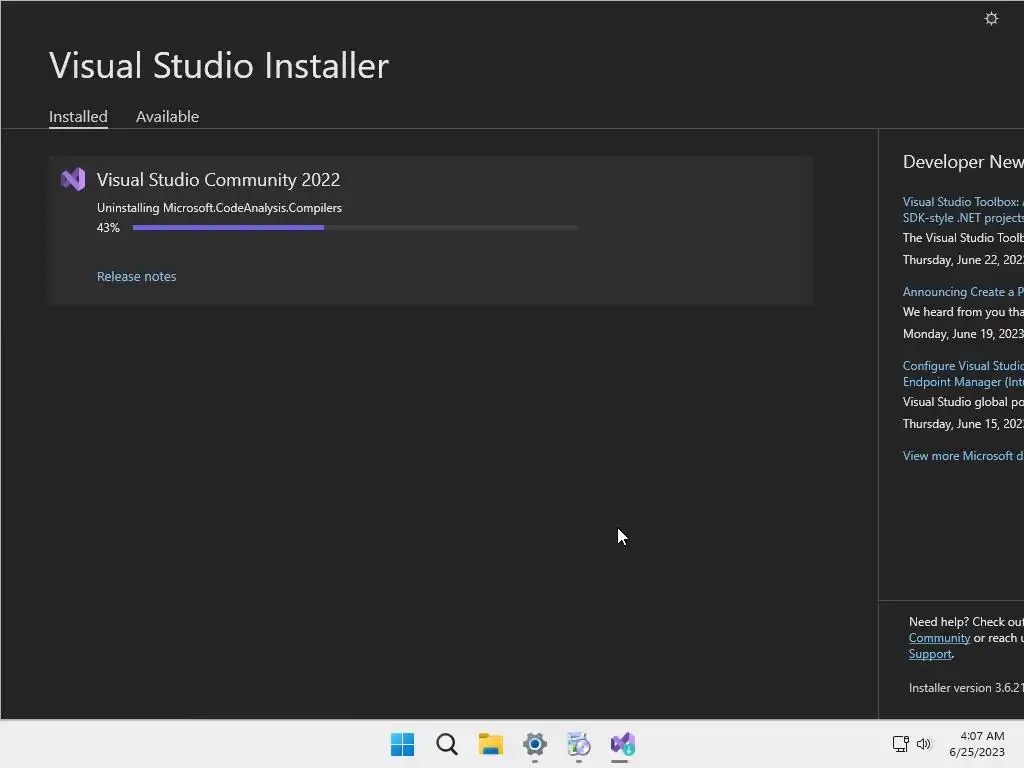Screen dimensions: 1024x768
Task: Click the Thursday, June 22 date text
Action: 963,260
